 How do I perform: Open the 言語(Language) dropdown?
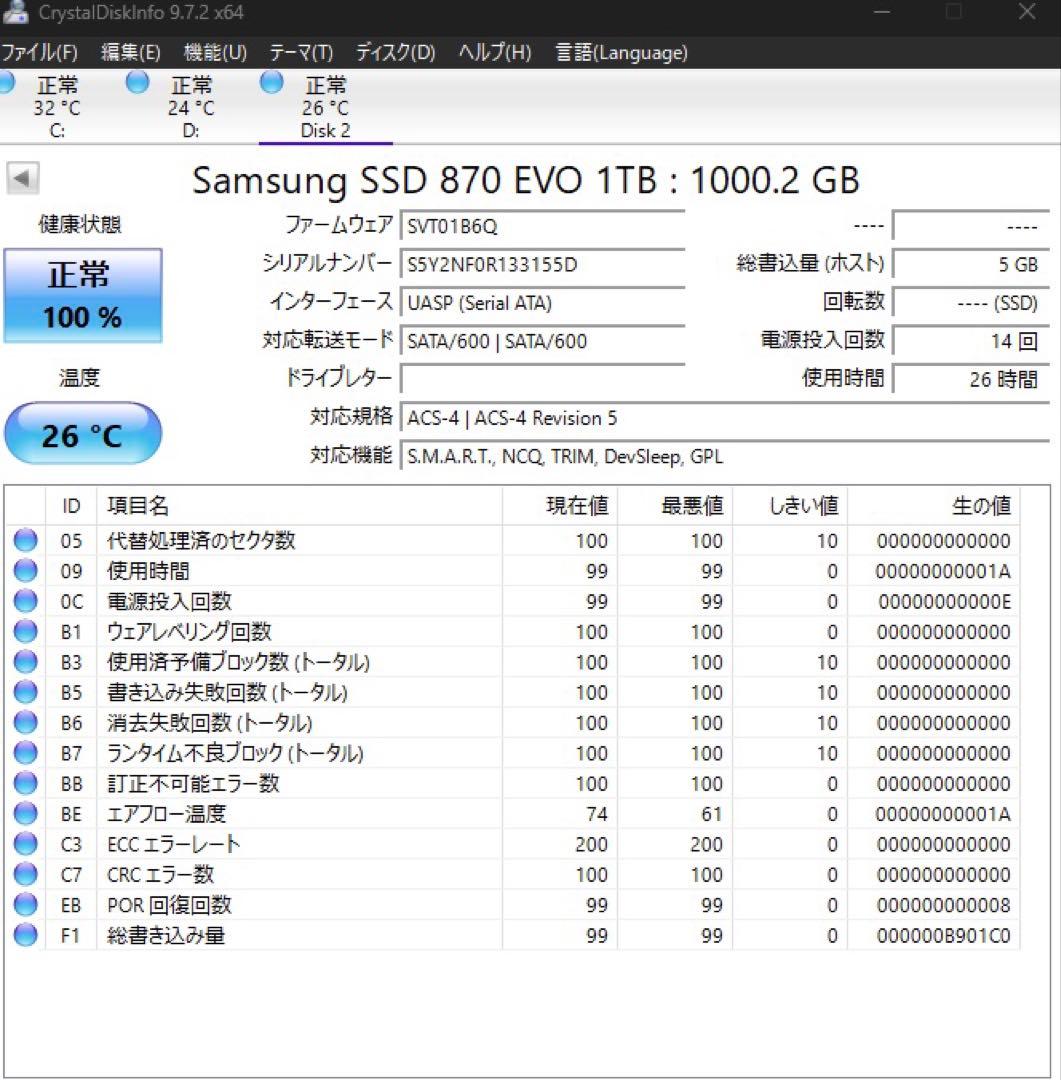pos(620,52)
